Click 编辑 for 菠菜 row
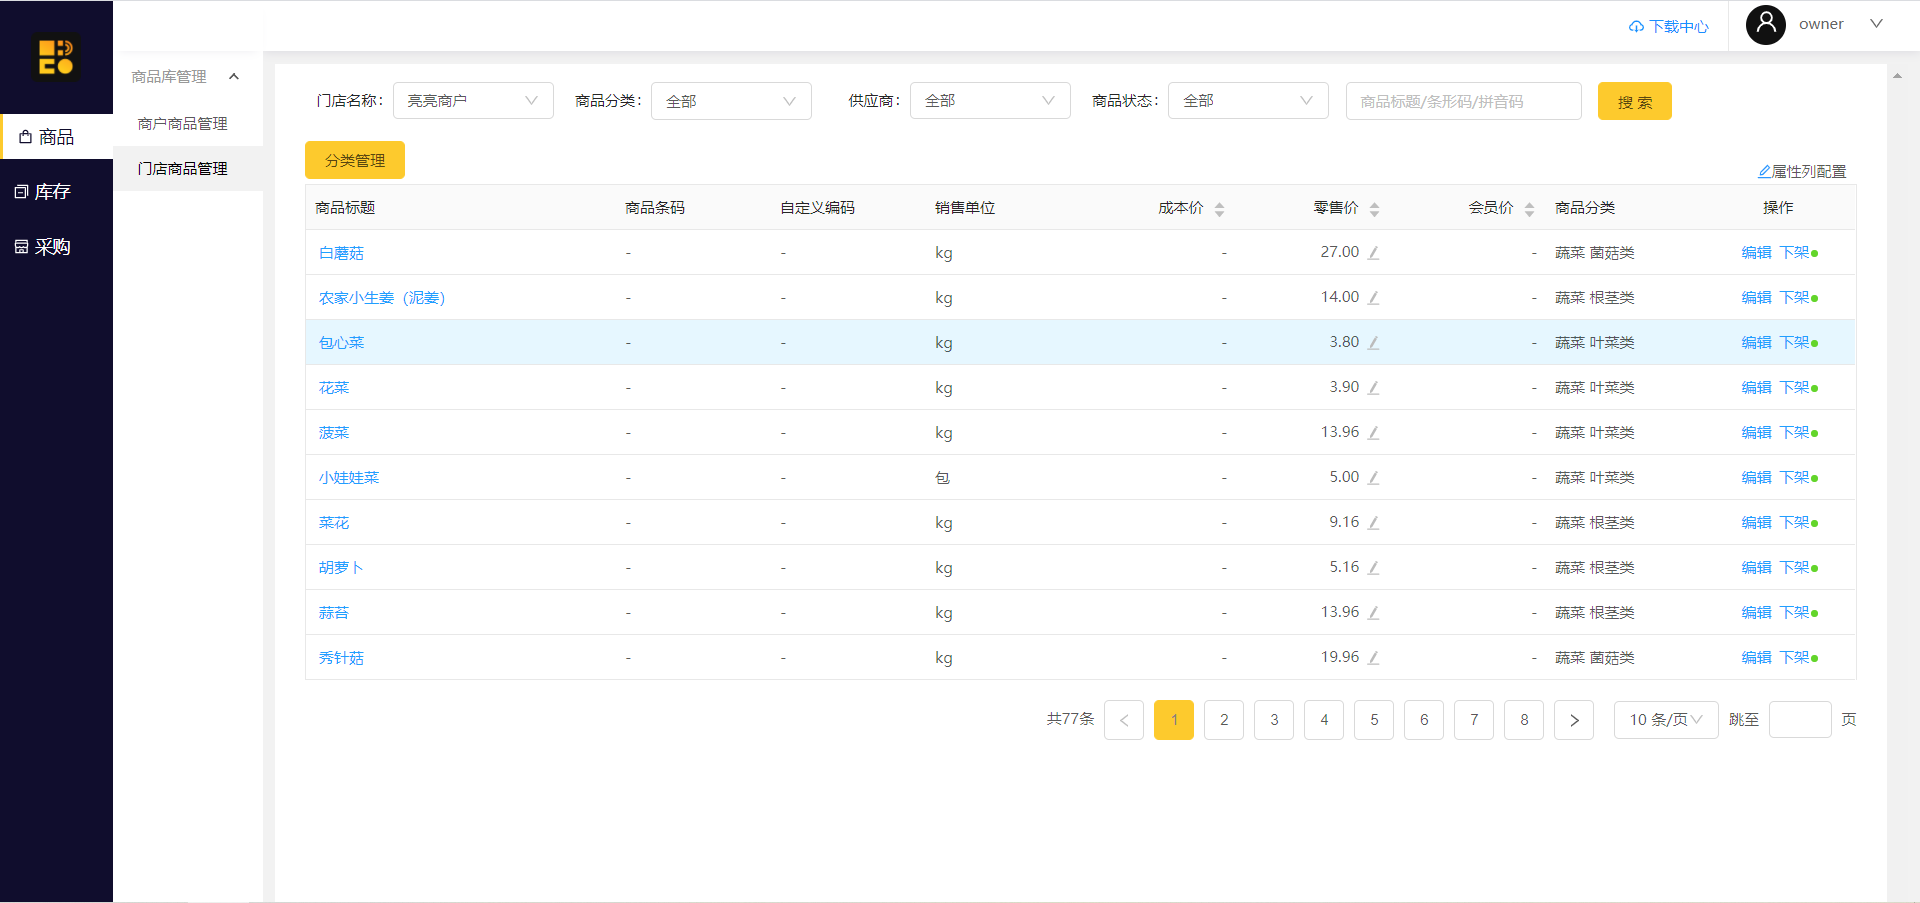Screen dimensions: 1920x903 (1756, 433)
